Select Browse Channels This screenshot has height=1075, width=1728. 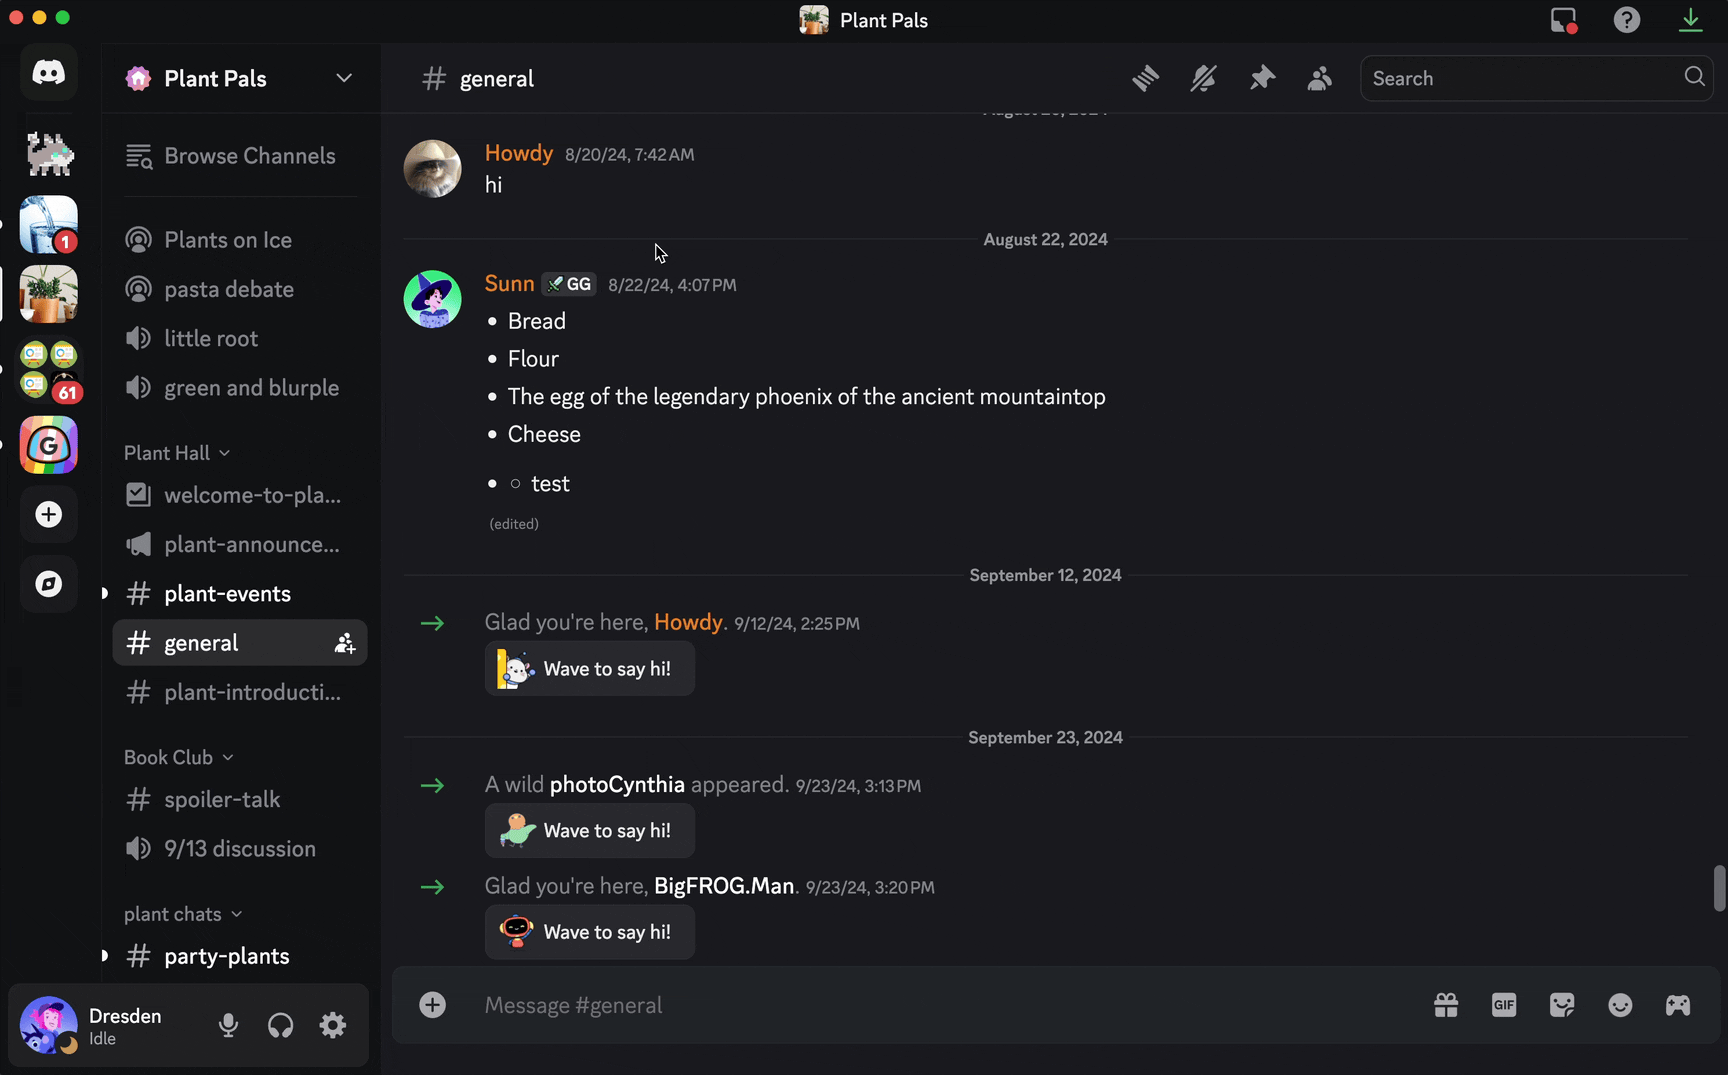[240, 156]
